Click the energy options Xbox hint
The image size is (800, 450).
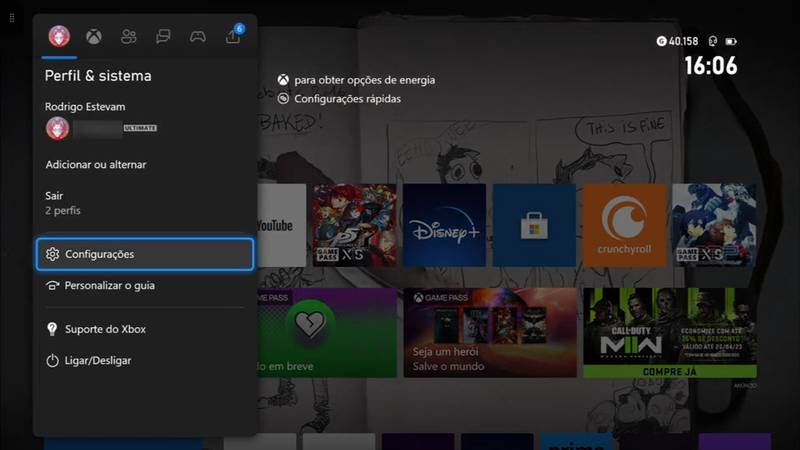coord(356,80)
